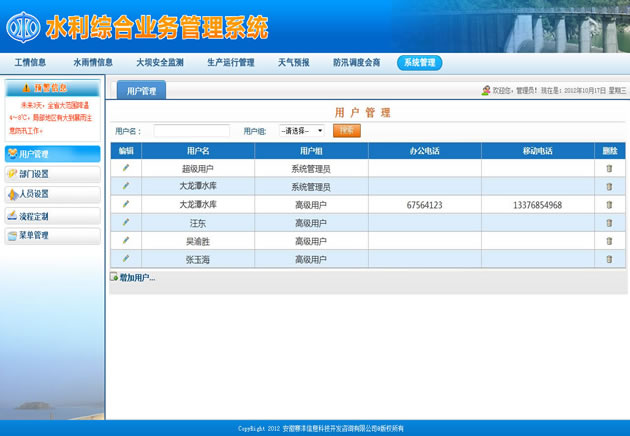Click the 用户名 search input field

[191, 130]
